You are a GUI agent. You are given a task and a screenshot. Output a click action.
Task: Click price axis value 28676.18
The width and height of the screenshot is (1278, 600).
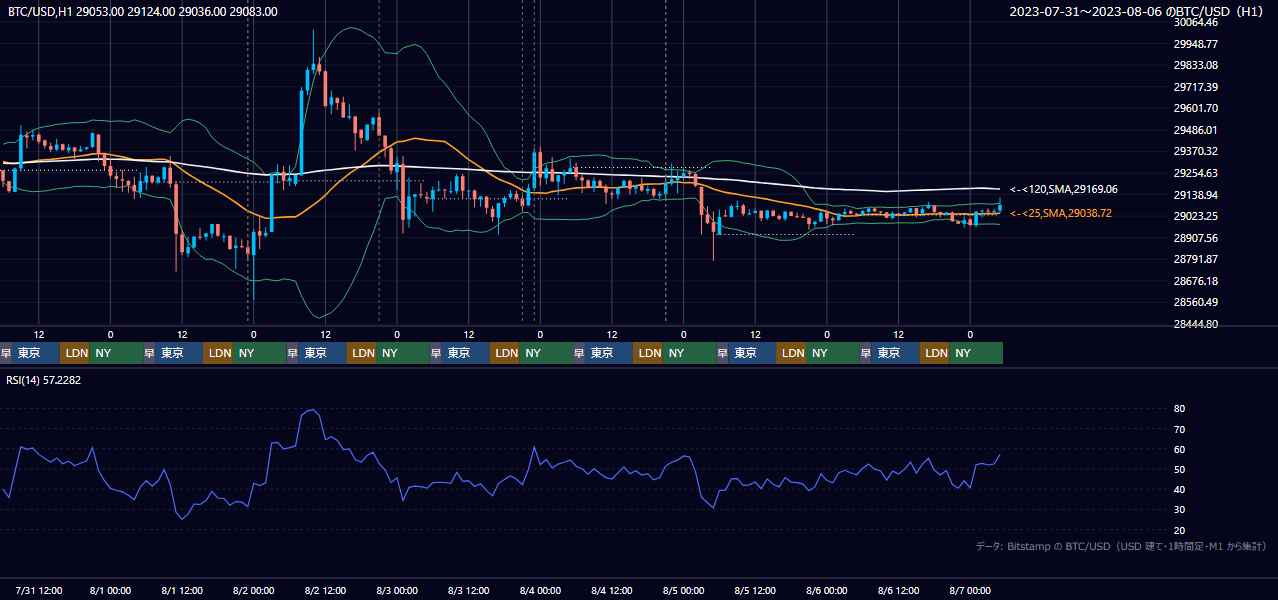pyautogui.click(x=1195, y=281)
